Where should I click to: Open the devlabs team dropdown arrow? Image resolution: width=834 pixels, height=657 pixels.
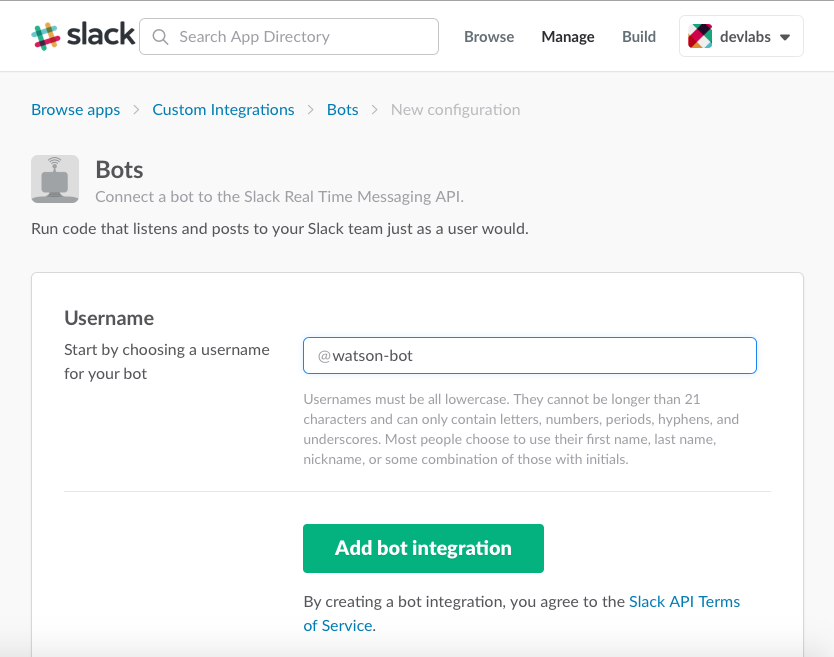[785, 37]
